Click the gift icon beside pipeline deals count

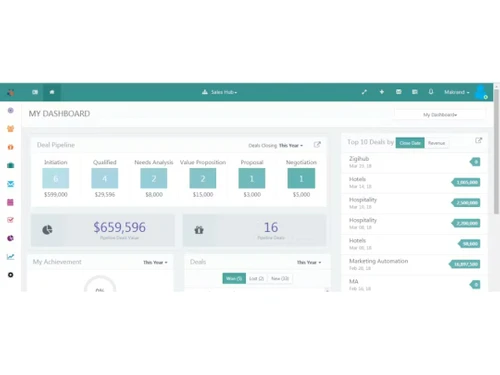click(x=199, y=230)
